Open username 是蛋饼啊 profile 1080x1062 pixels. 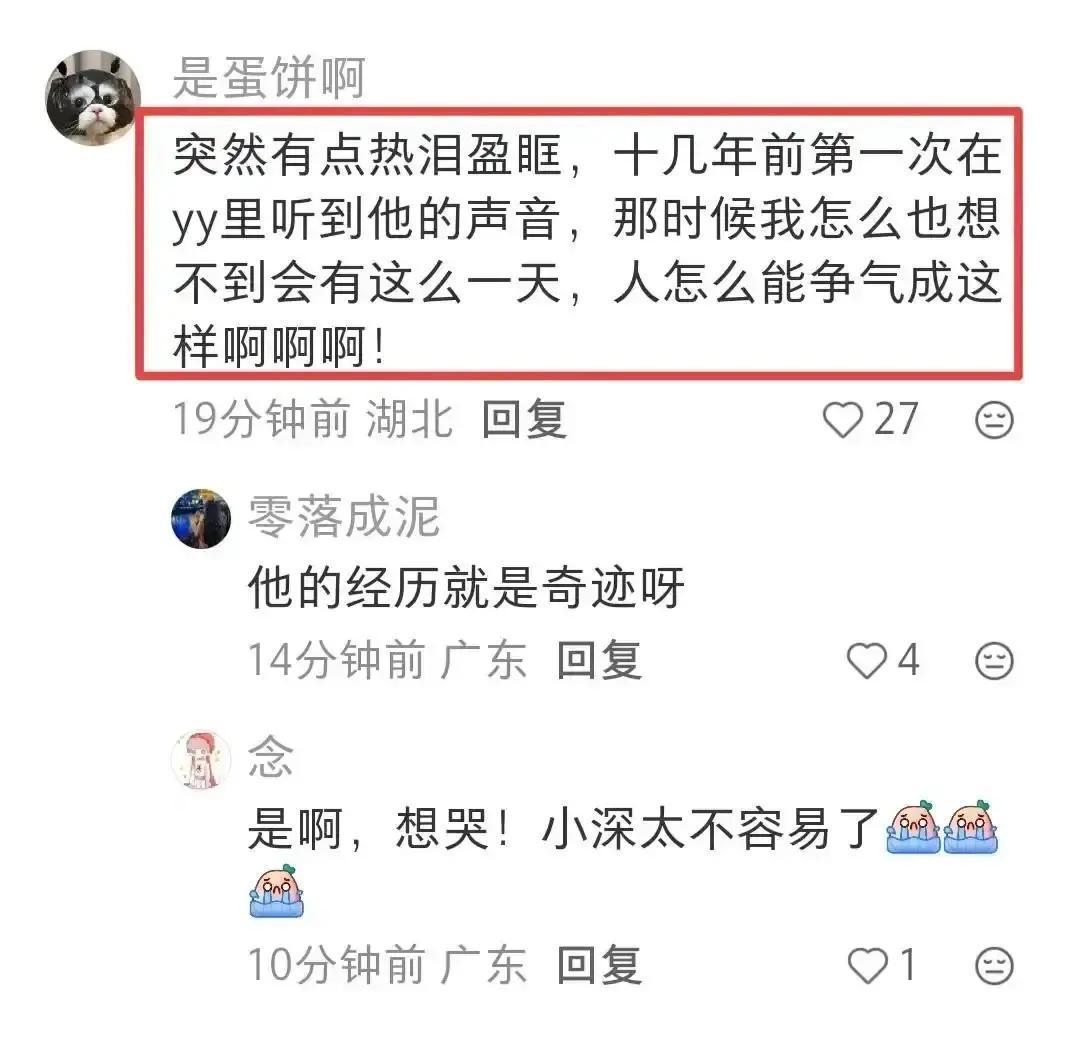click(269, 78)
